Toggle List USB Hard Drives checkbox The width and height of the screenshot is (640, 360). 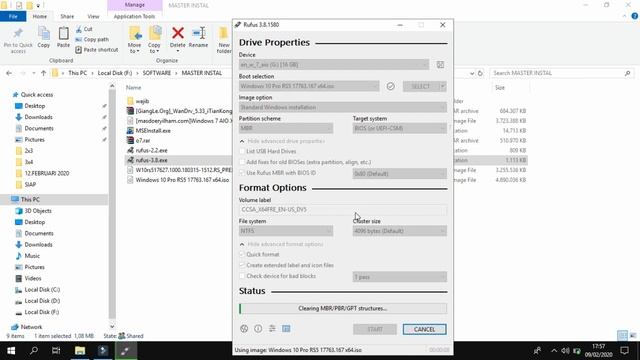pos(242,151)
